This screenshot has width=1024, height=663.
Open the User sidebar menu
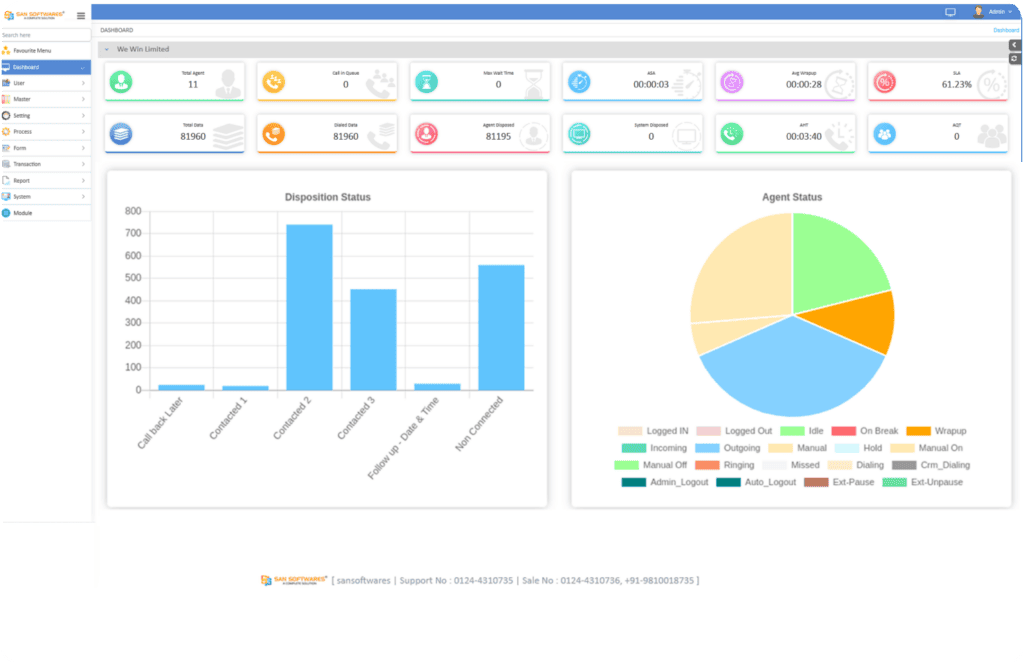(x=46, y=83)
